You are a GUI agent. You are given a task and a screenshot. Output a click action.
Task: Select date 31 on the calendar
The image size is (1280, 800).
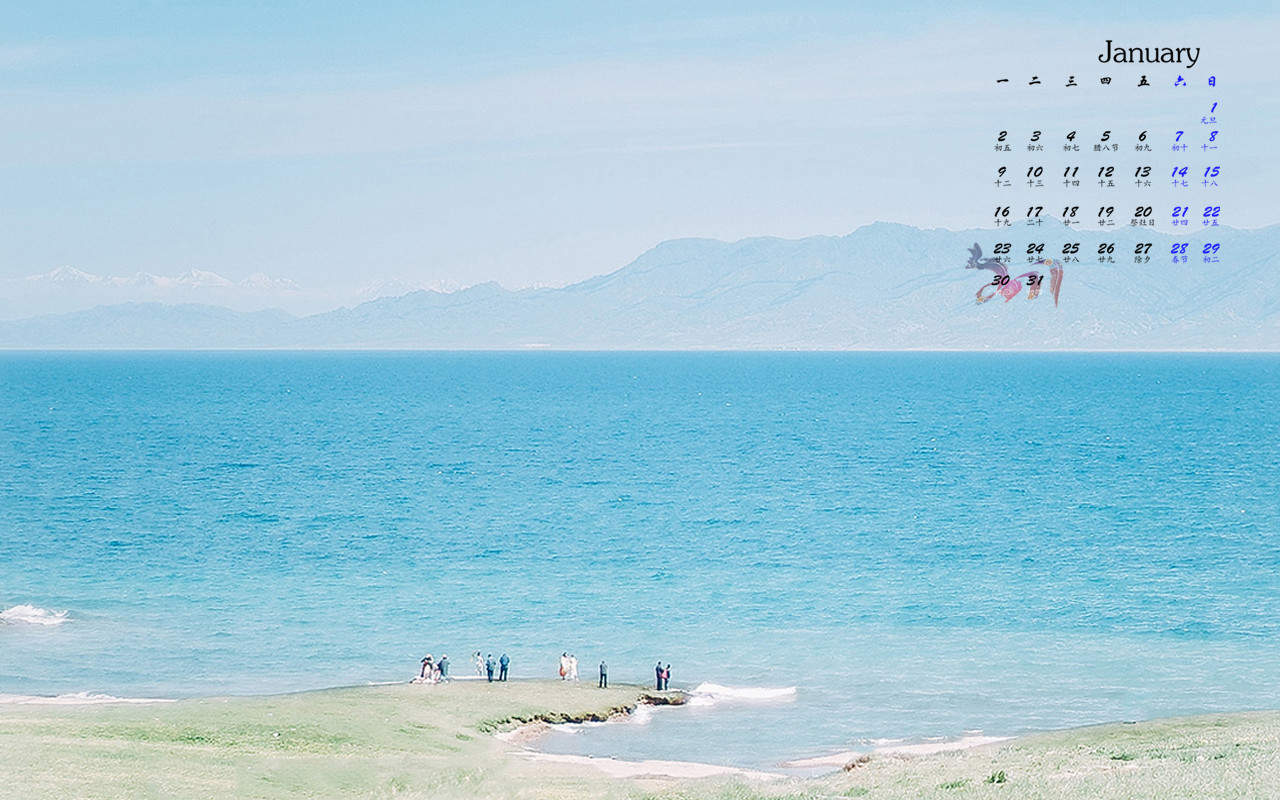(x=1035, y=281)
